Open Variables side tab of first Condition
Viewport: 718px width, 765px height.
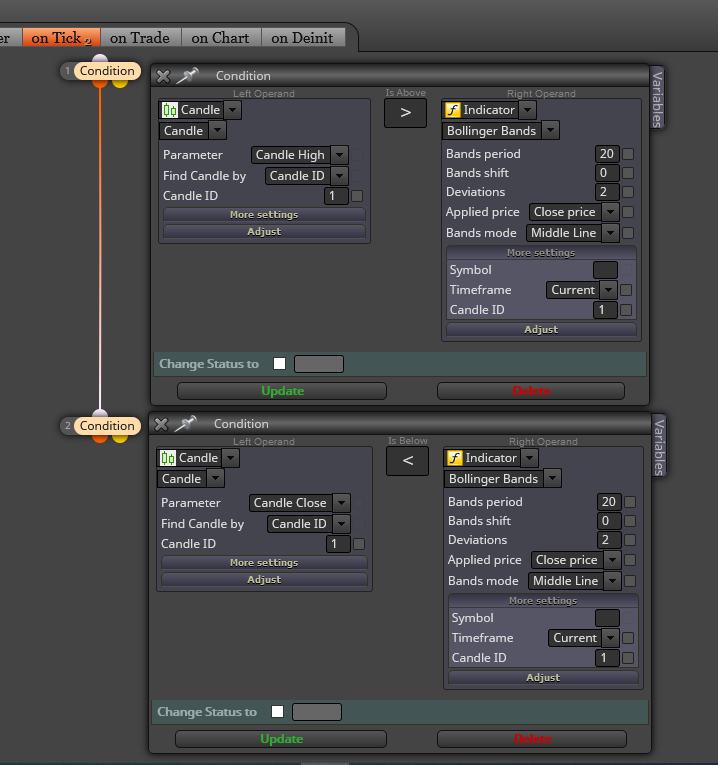point(657,98)
